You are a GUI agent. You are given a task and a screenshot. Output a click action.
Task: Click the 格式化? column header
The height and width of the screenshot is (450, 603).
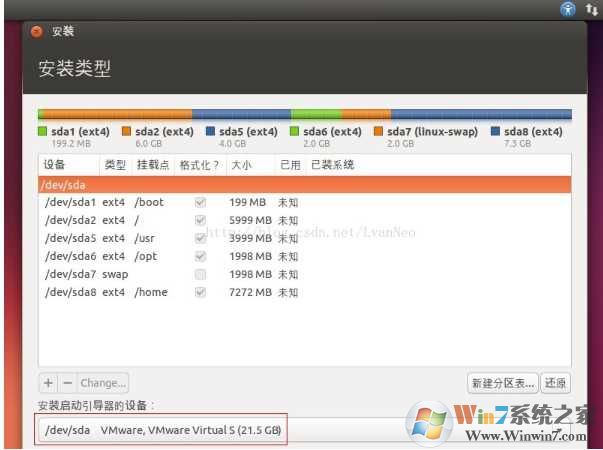coord(200,165)
